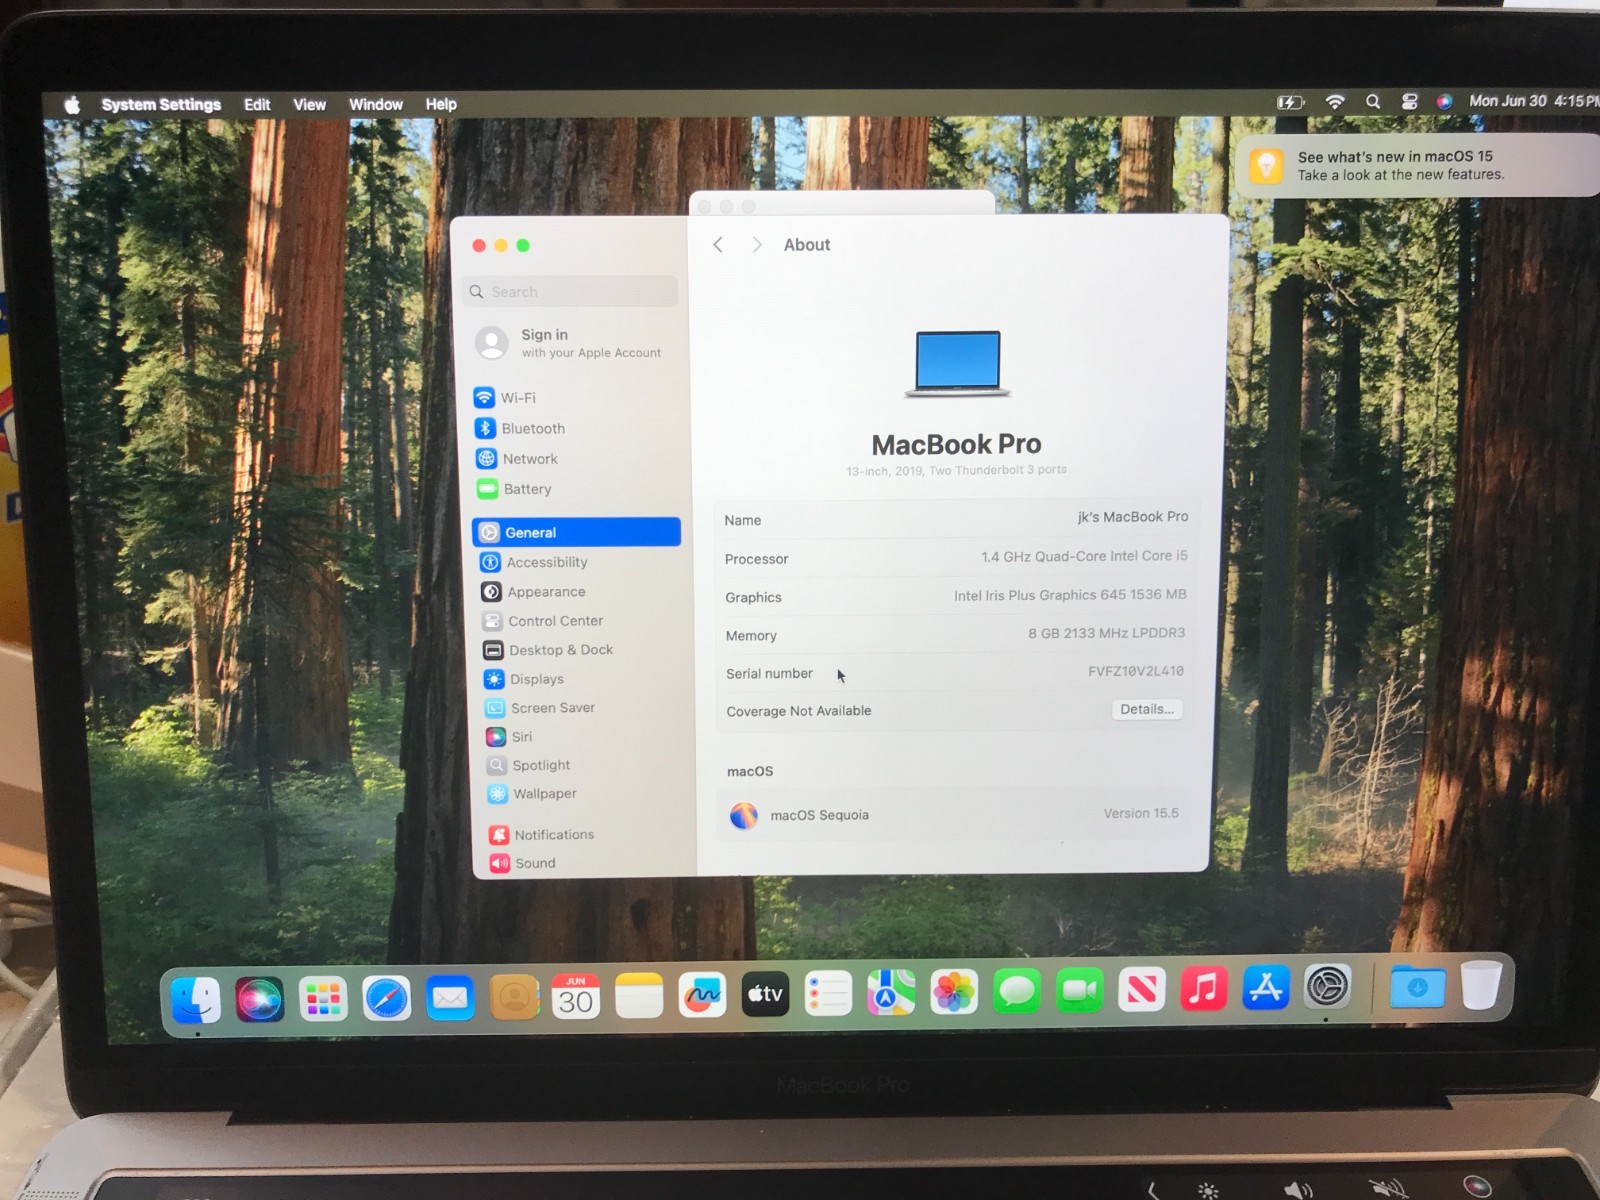This screenshot has width=1600, height=1200.
Task: Open Battery settings pane
Action: [514, 489]
